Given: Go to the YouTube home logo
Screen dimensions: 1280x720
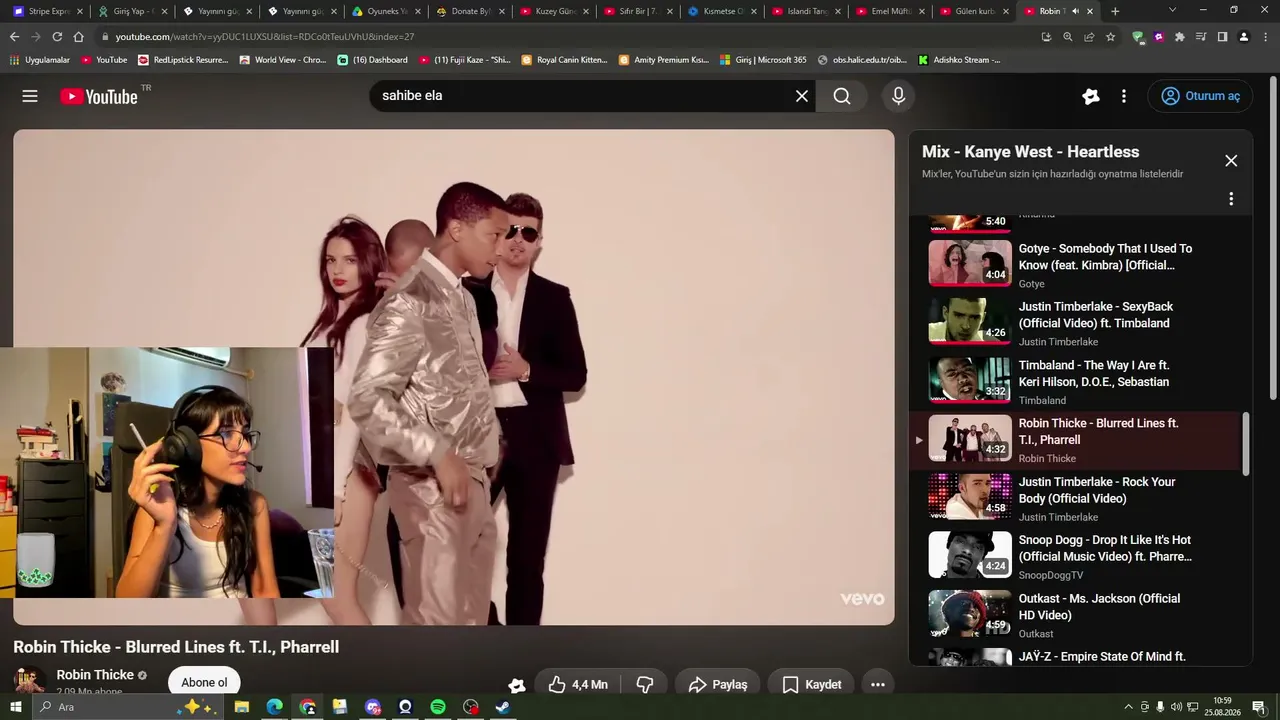Looking at the screenshot, I should pyautogui.click(x=99, y=96).
